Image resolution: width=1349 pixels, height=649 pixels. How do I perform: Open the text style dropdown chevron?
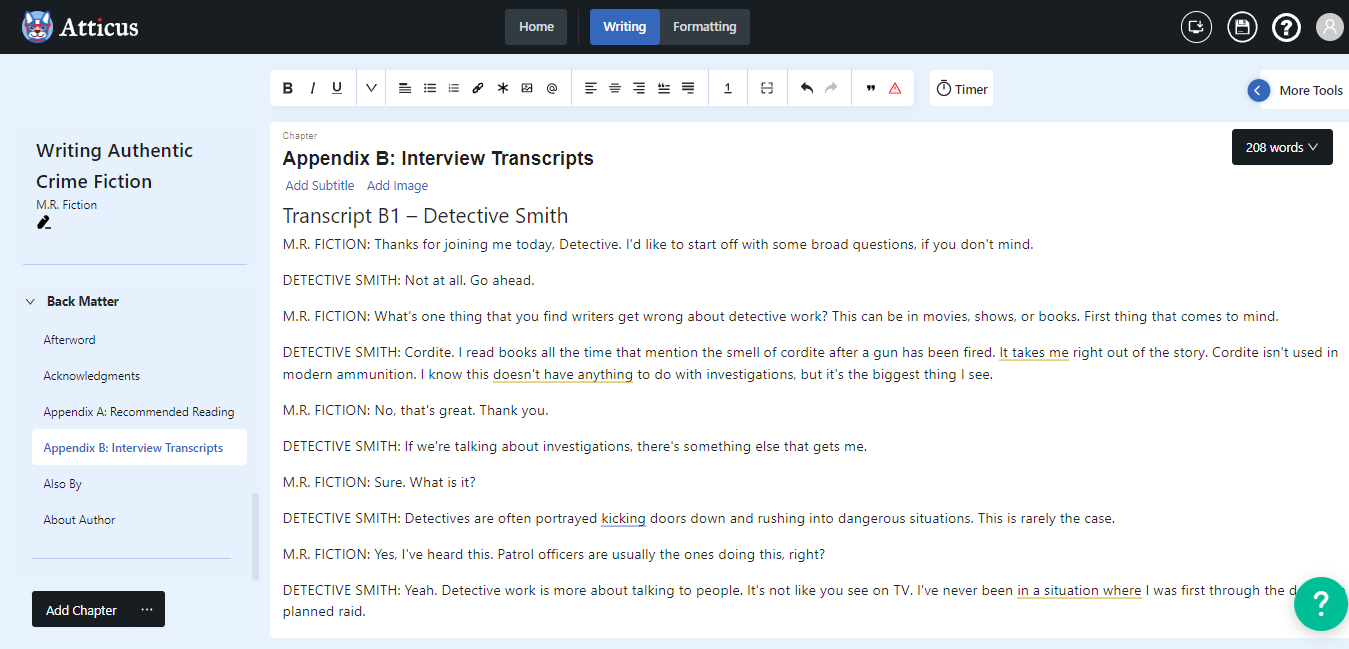coord(371,89)
